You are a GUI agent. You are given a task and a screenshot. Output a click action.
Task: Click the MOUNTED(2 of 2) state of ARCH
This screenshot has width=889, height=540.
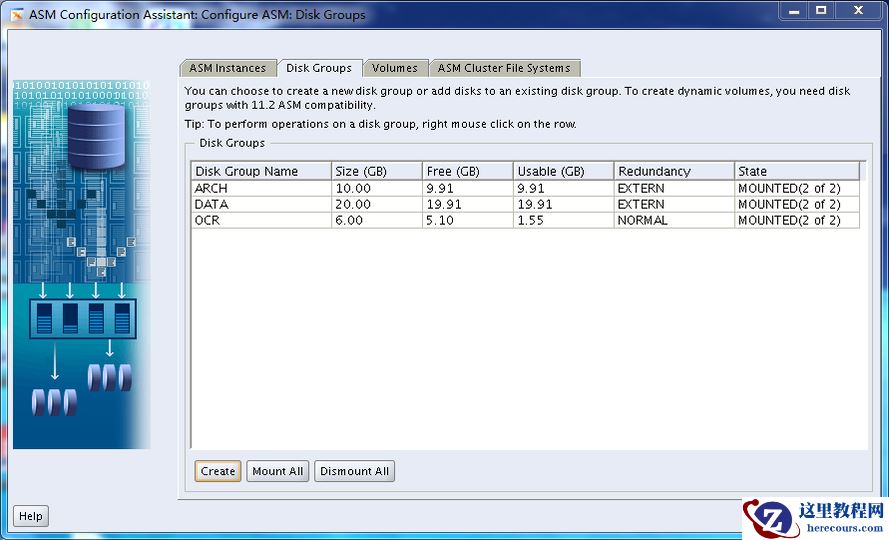click(x=797, y=188)
